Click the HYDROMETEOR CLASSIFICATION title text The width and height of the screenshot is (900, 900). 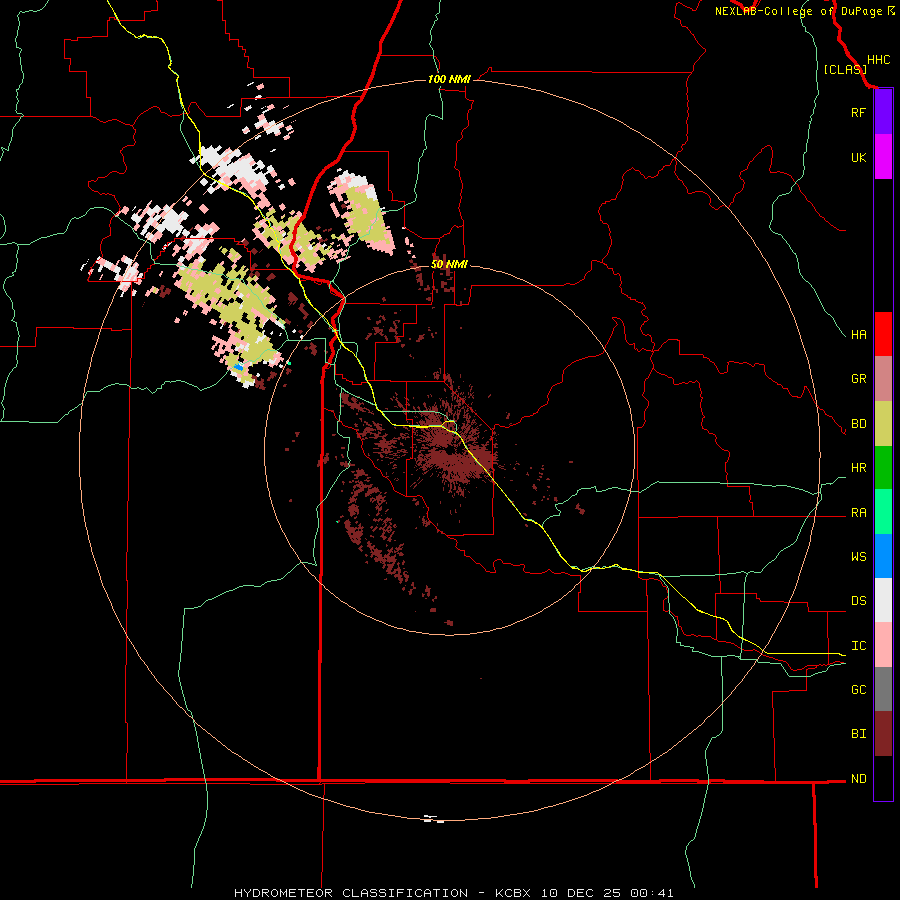click(351, 893)
